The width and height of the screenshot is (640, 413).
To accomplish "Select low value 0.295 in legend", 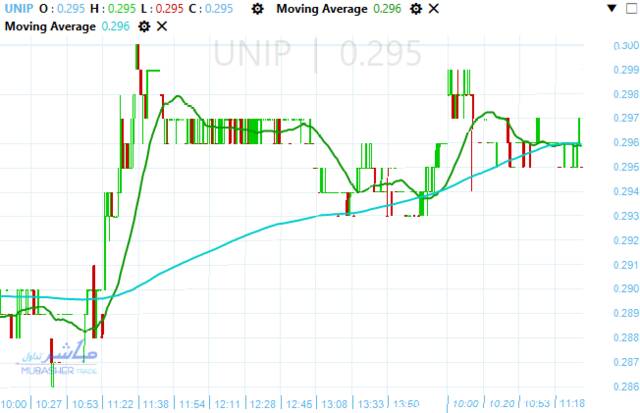I will [x=169, y=9].
